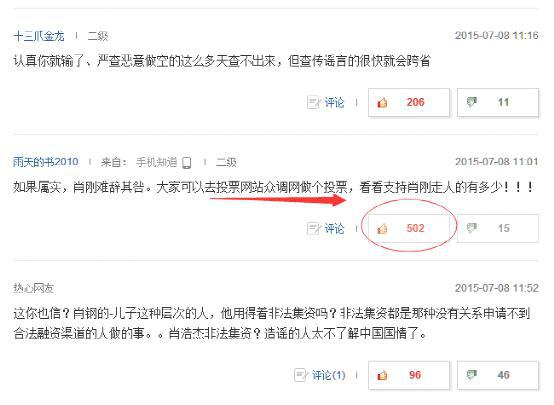Open the 手机知道 source link
This screenshot has height=405, width=554.
pos(157,162)
